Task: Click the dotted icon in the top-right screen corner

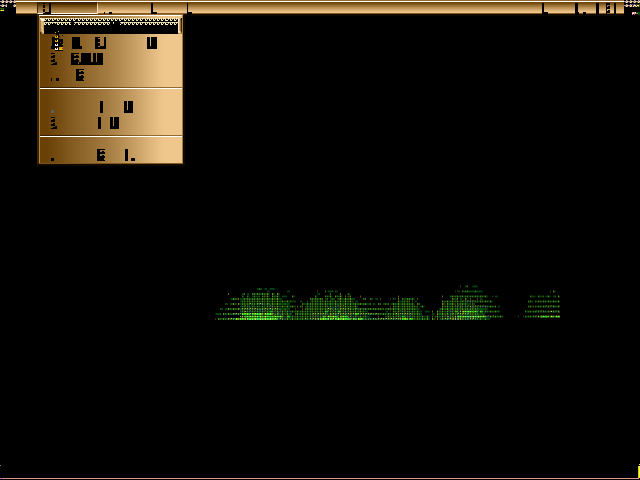Action: click(x=631, y=5)
